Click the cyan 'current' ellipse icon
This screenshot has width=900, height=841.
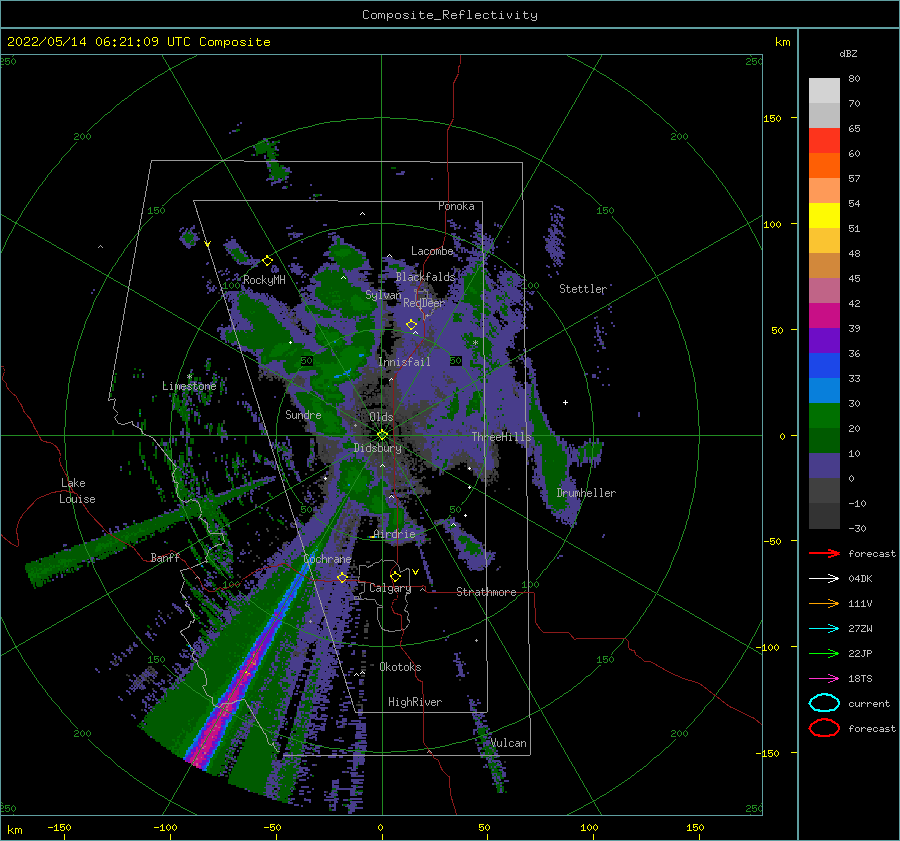coord(824,703)
